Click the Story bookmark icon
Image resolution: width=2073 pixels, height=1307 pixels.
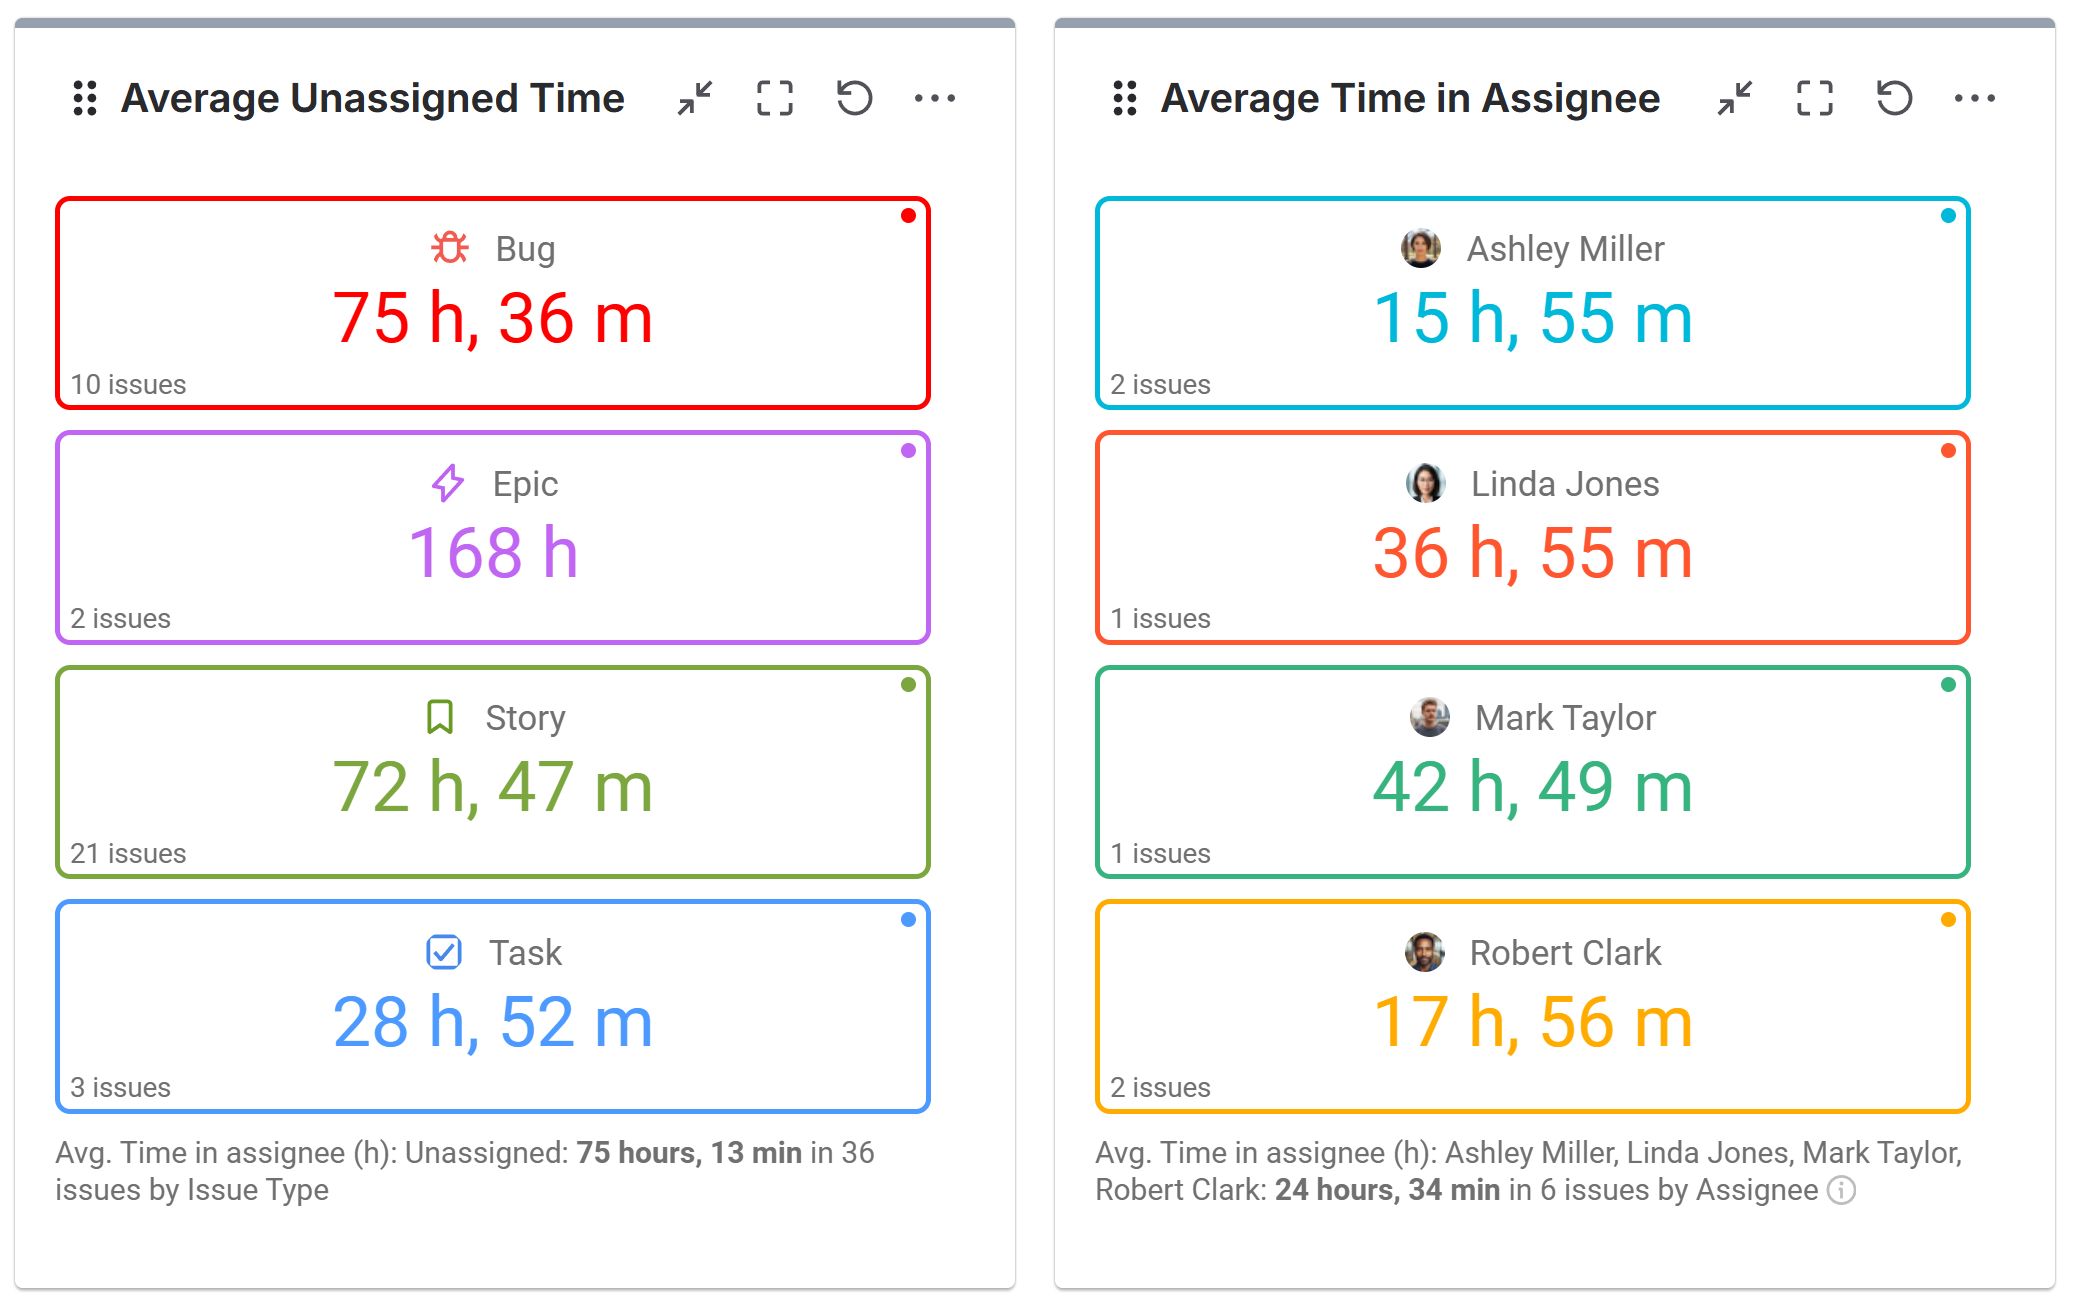pyautogui.click(x=440, y=716)
